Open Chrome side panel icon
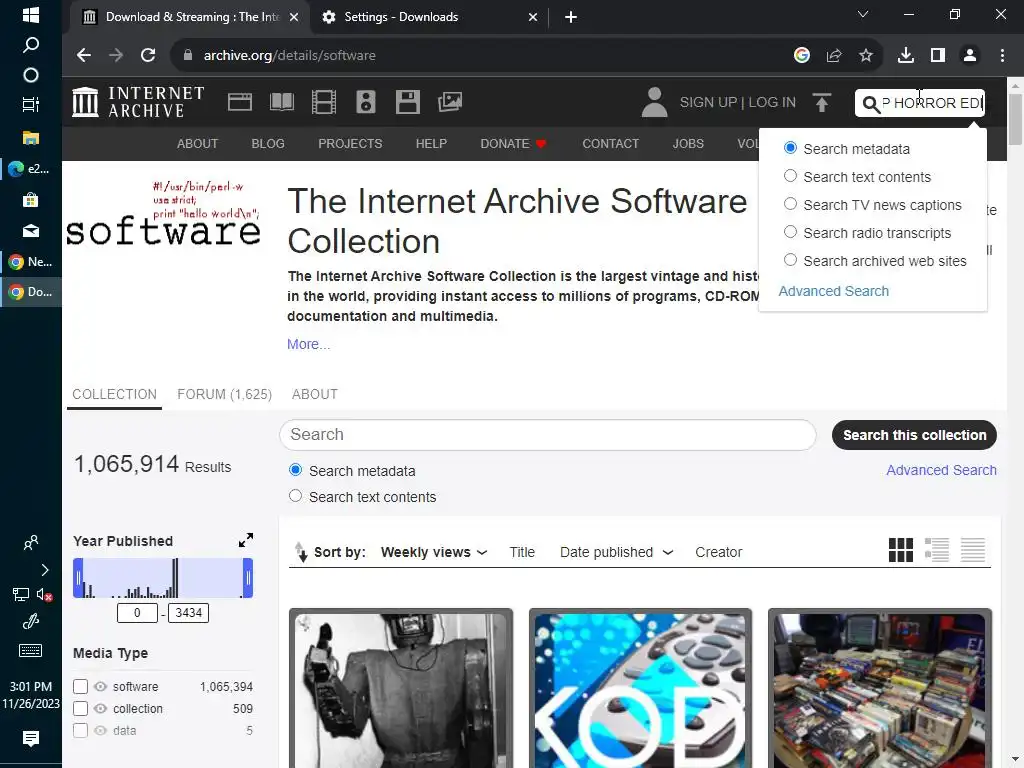Screen dimensions: 1024x768 938,56
